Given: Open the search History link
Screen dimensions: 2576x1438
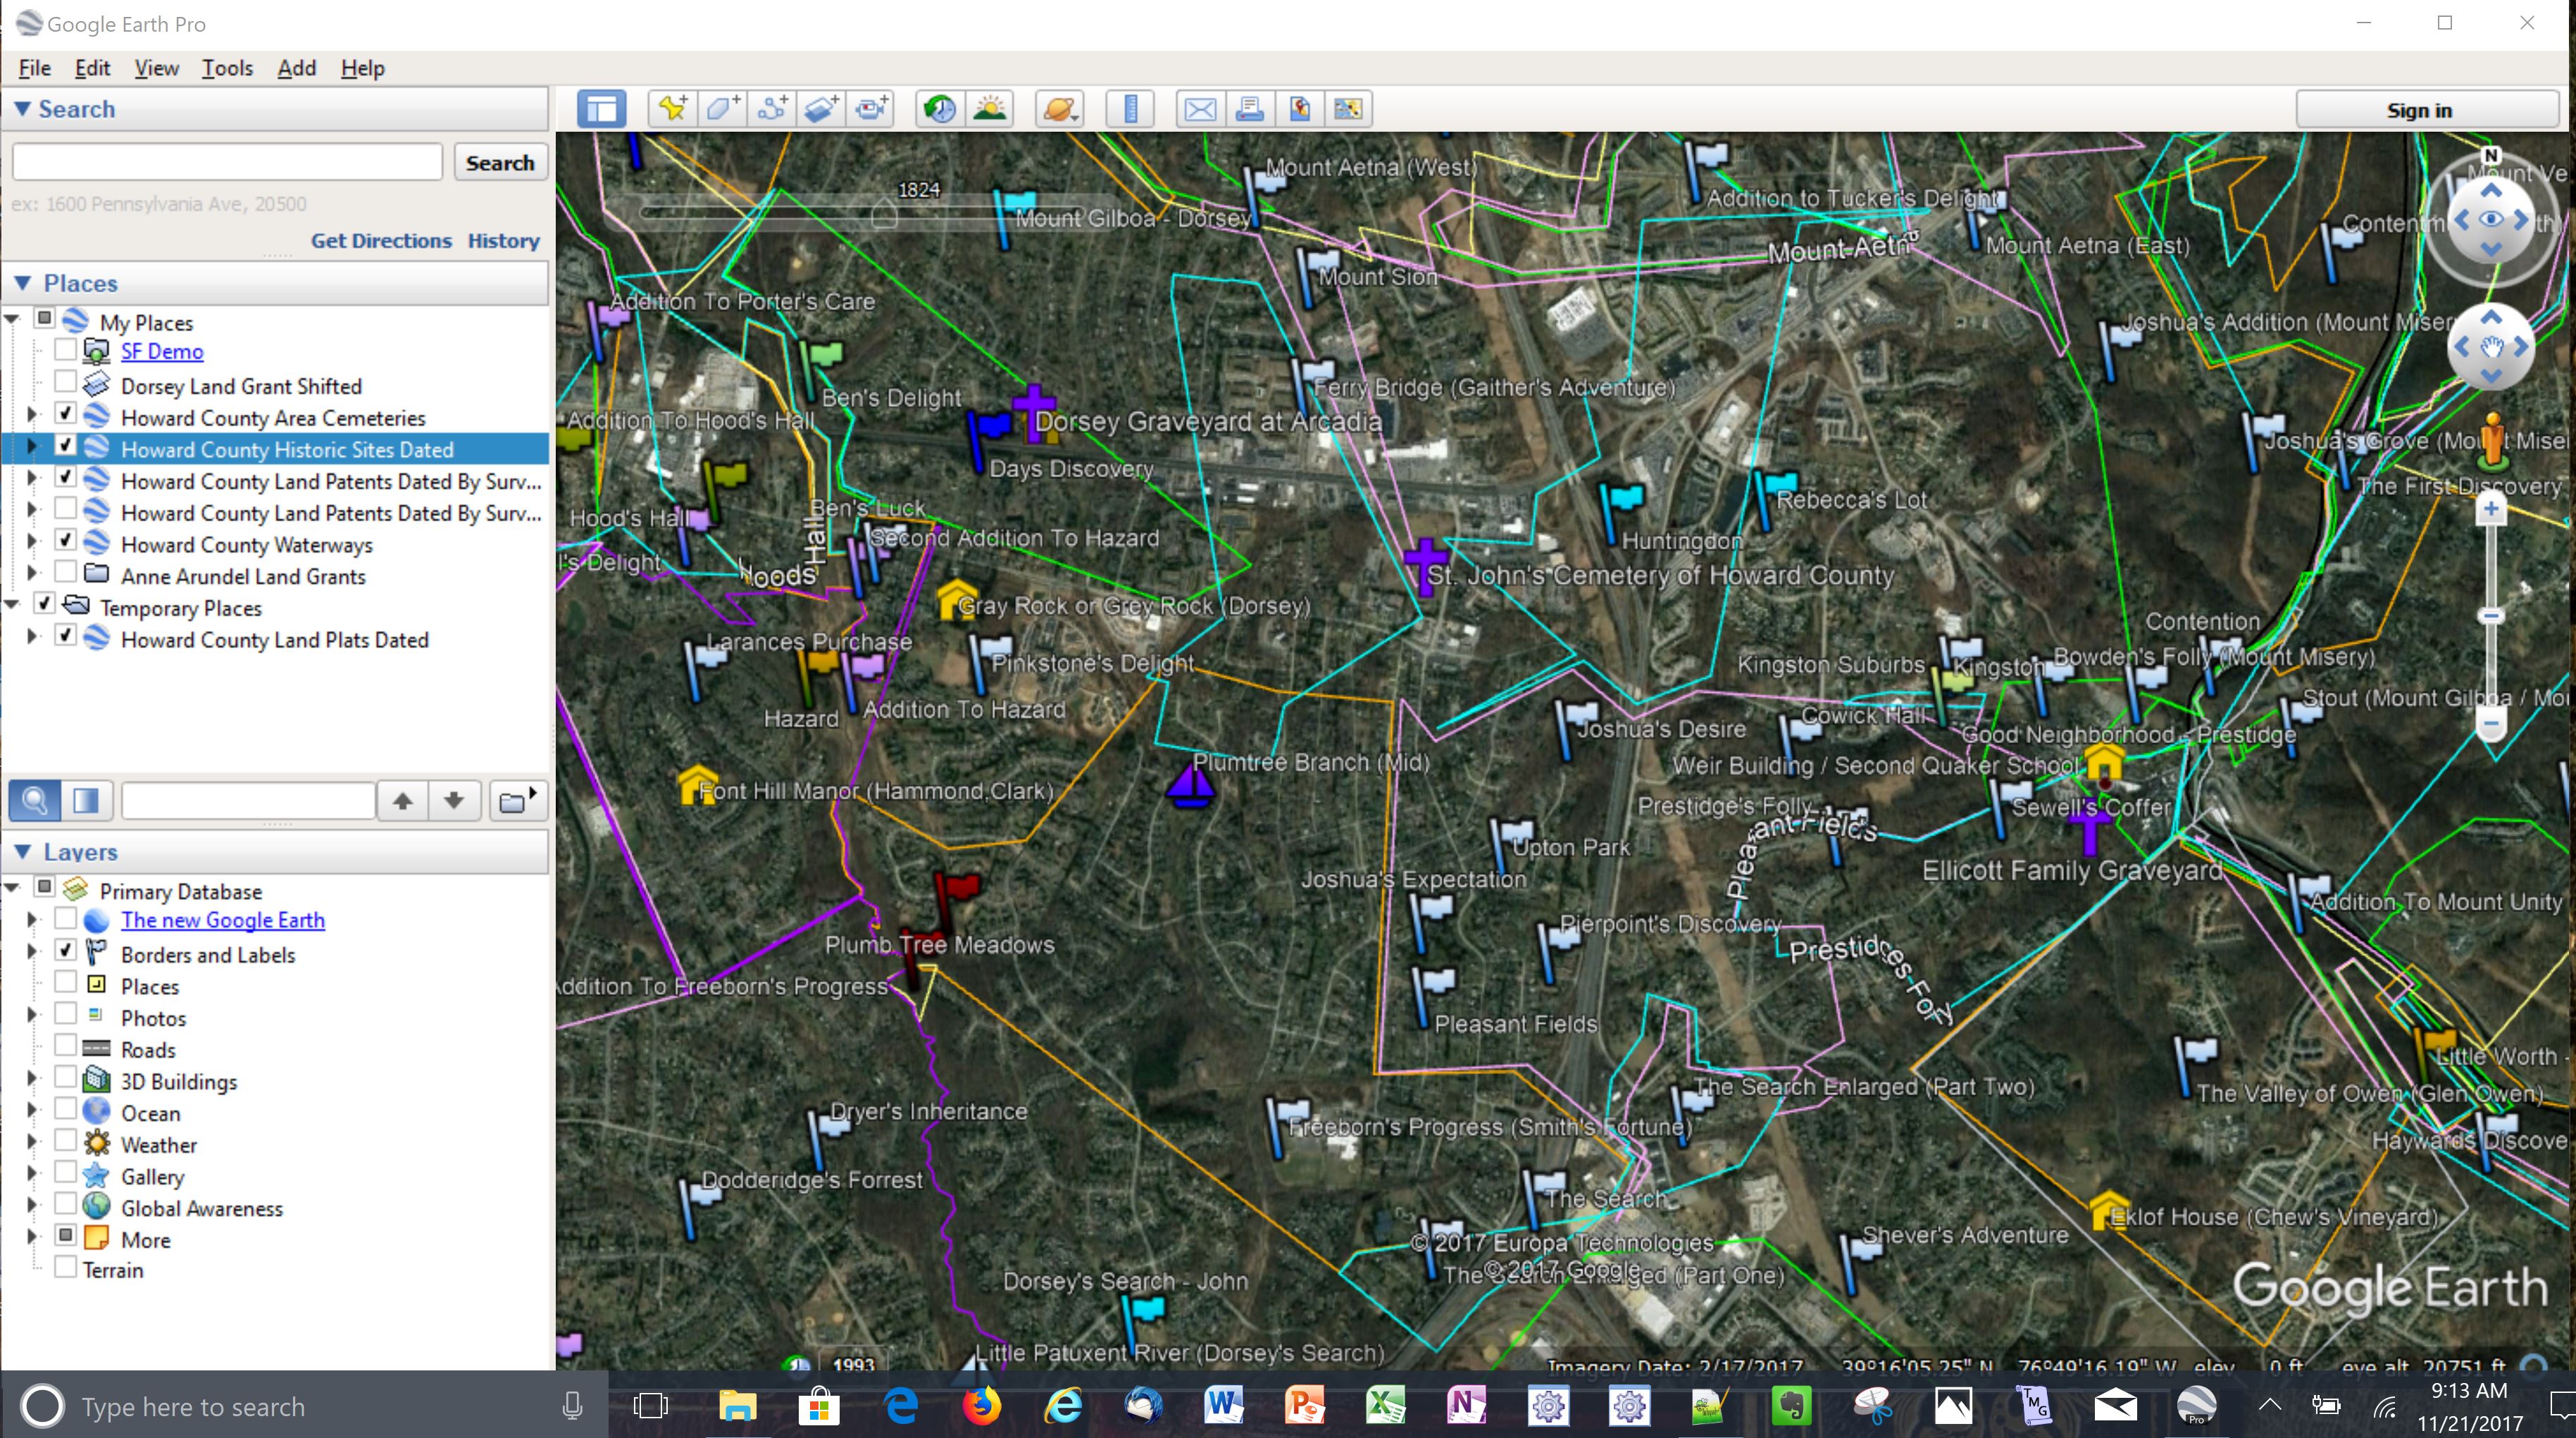Looking at the screenshot, I should pos(503,240).
